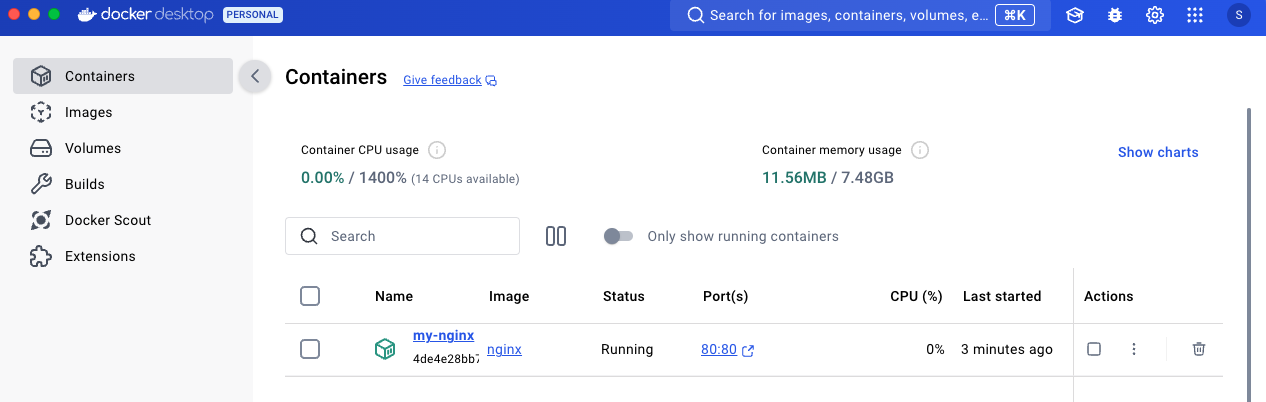Open more actions menu for my-nginx
Image resolution: width=1266 pixels, height=402 pixels.
click(x=1134, y=349)
